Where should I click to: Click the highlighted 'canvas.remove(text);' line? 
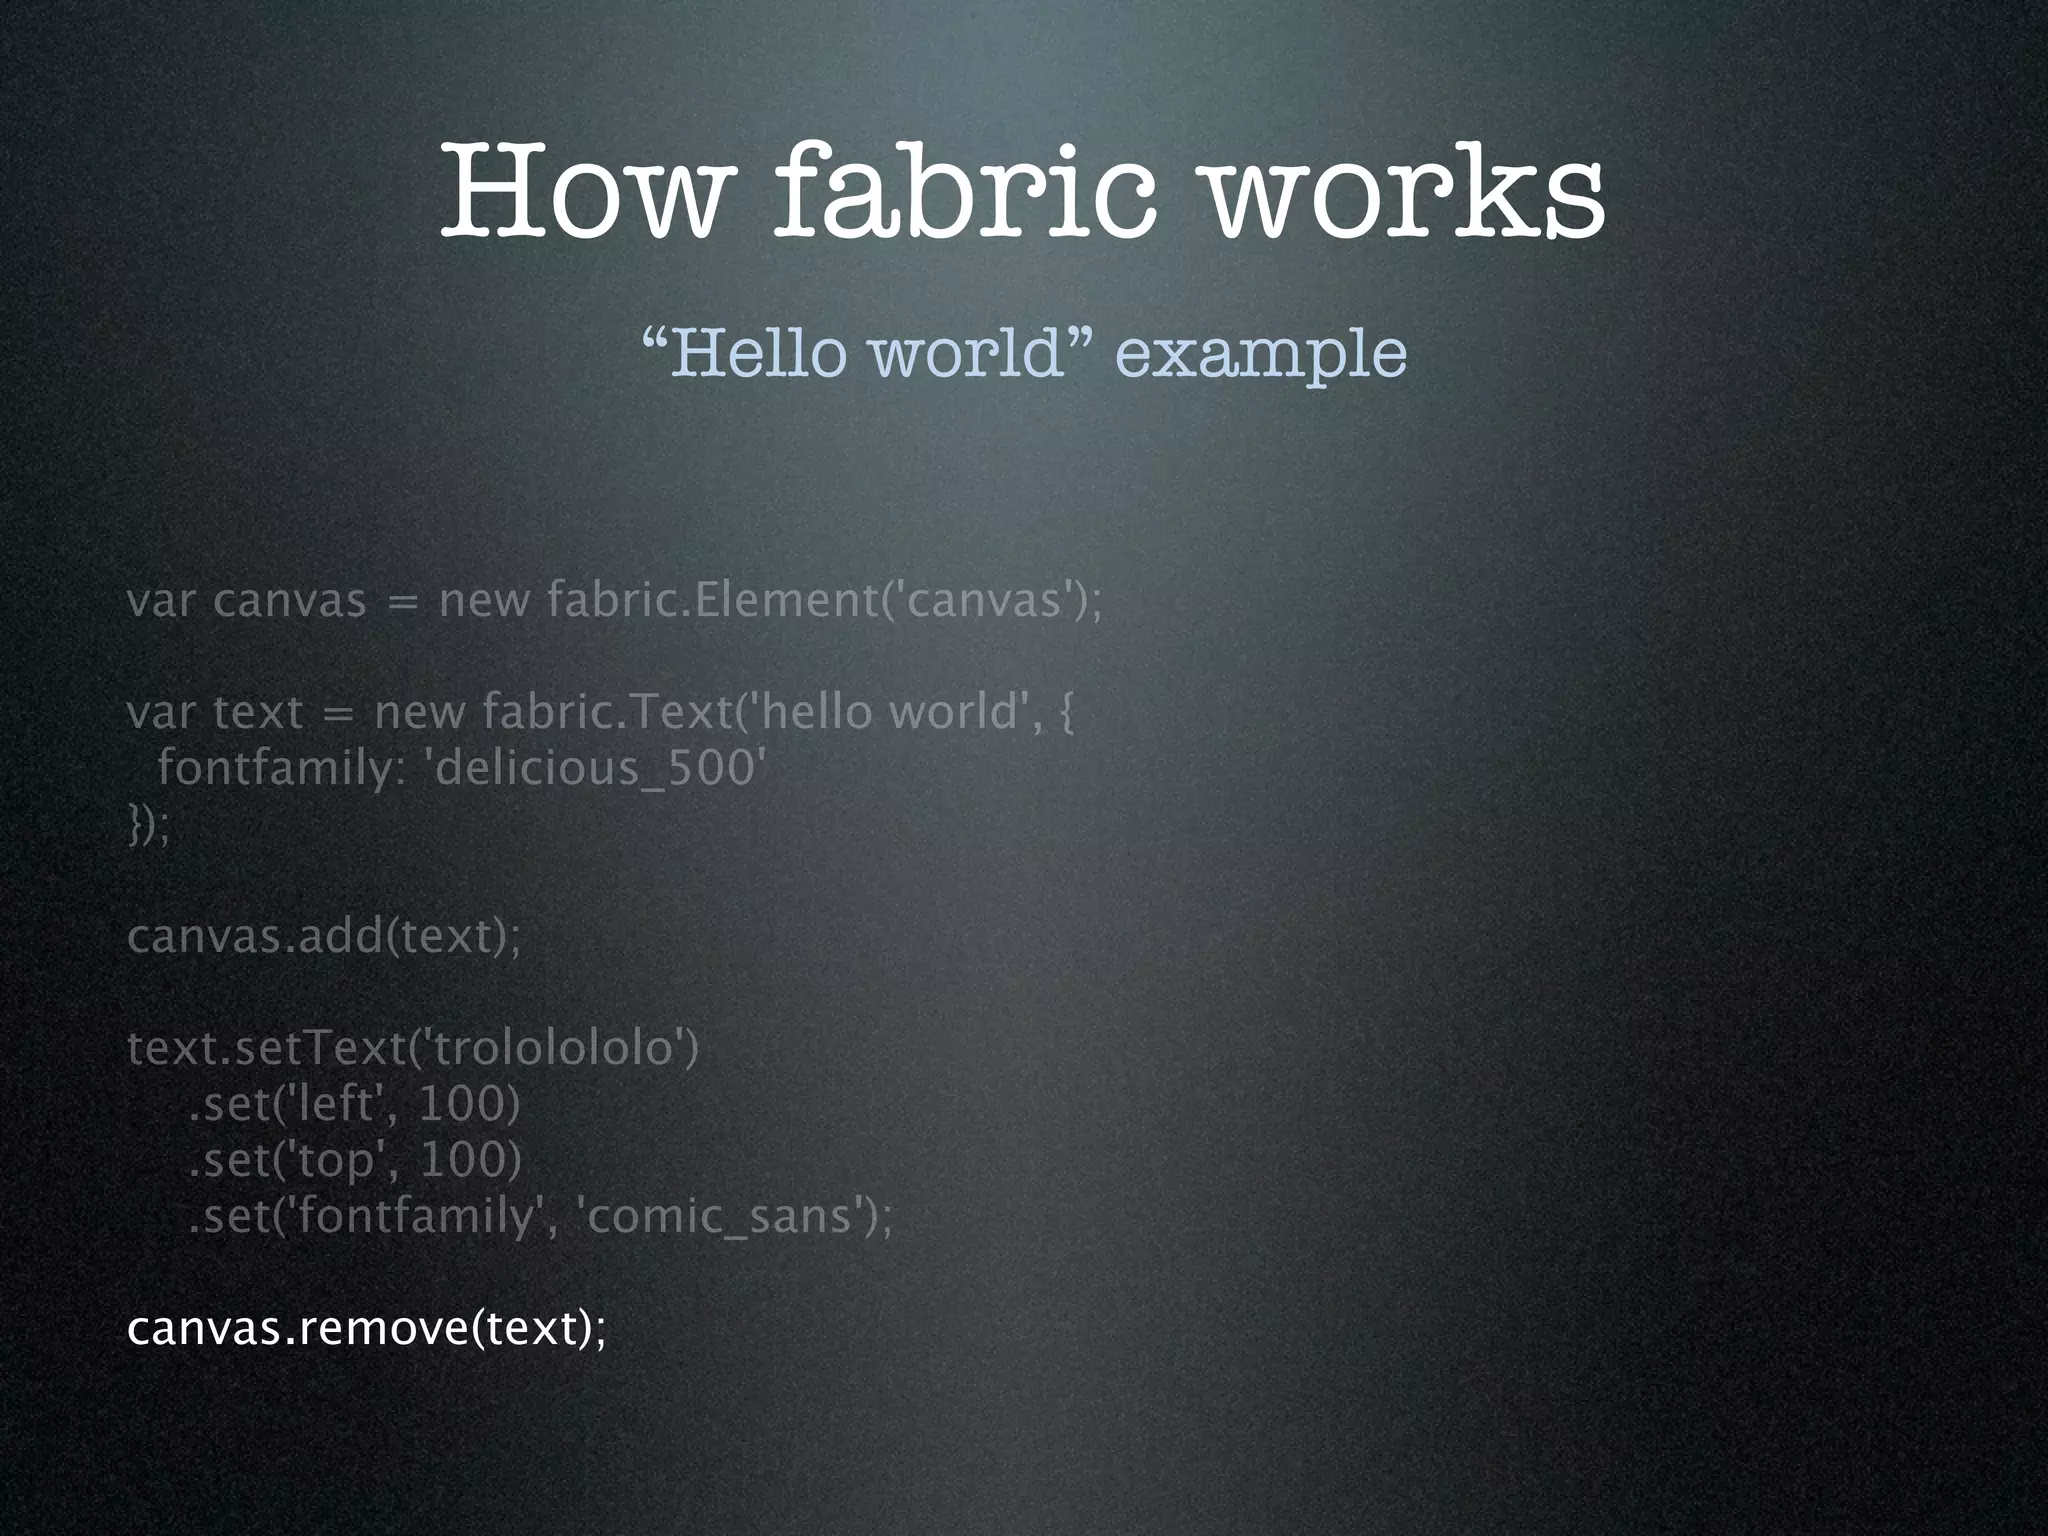366,1330
